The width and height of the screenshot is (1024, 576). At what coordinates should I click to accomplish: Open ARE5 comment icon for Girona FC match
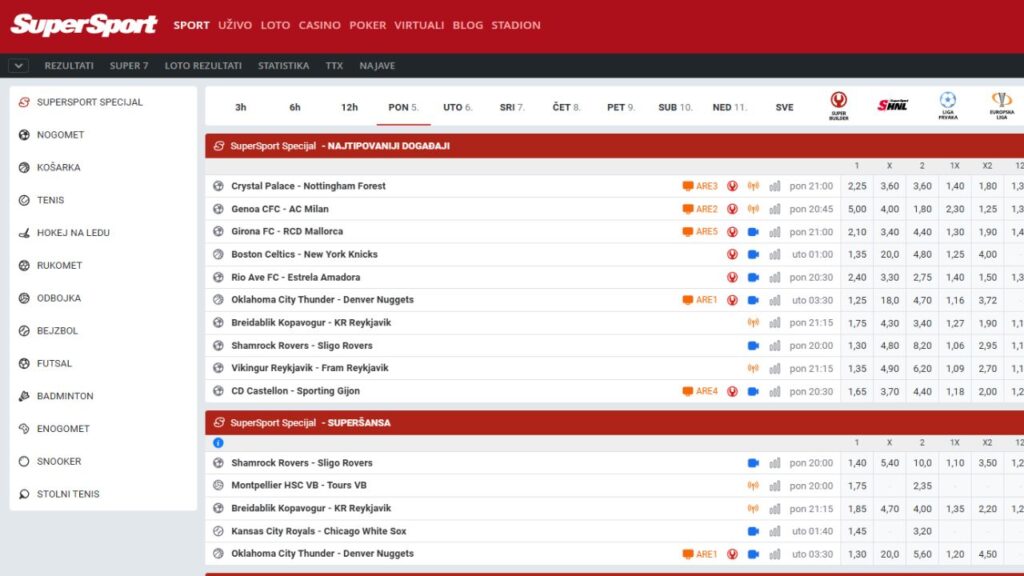coord(699,232)
